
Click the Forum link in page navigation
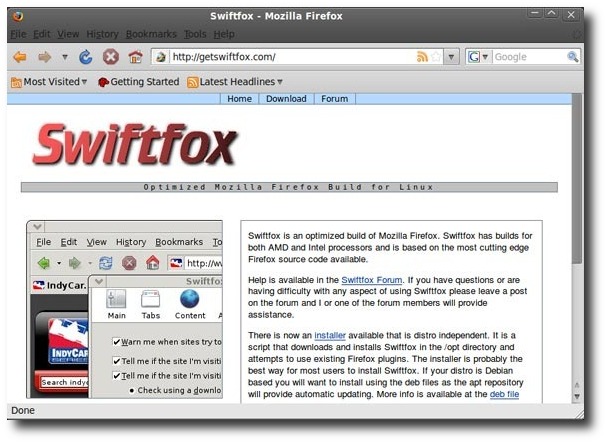334,99
